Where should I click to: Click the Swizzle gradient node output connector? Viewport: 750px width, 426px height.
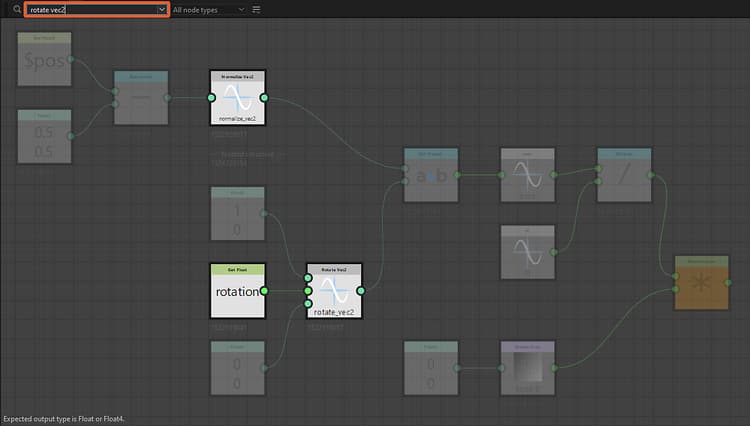[x=554, y=368]
